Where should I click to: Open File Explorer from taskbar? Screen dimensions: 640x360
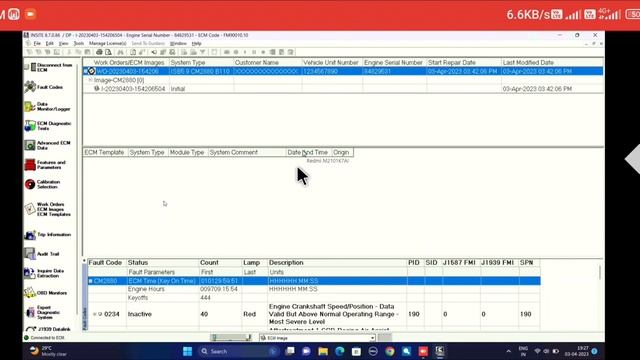pos(323,351)
